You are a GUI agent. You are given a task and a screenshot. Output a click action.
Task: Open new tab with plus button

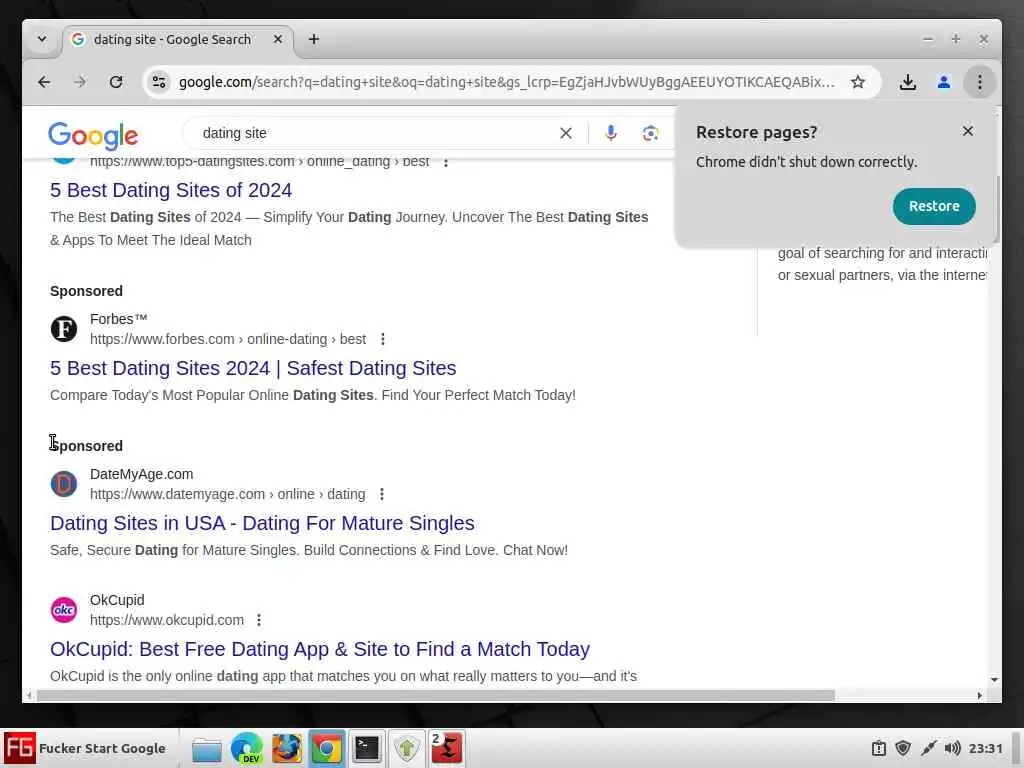(x=314, y=39)
